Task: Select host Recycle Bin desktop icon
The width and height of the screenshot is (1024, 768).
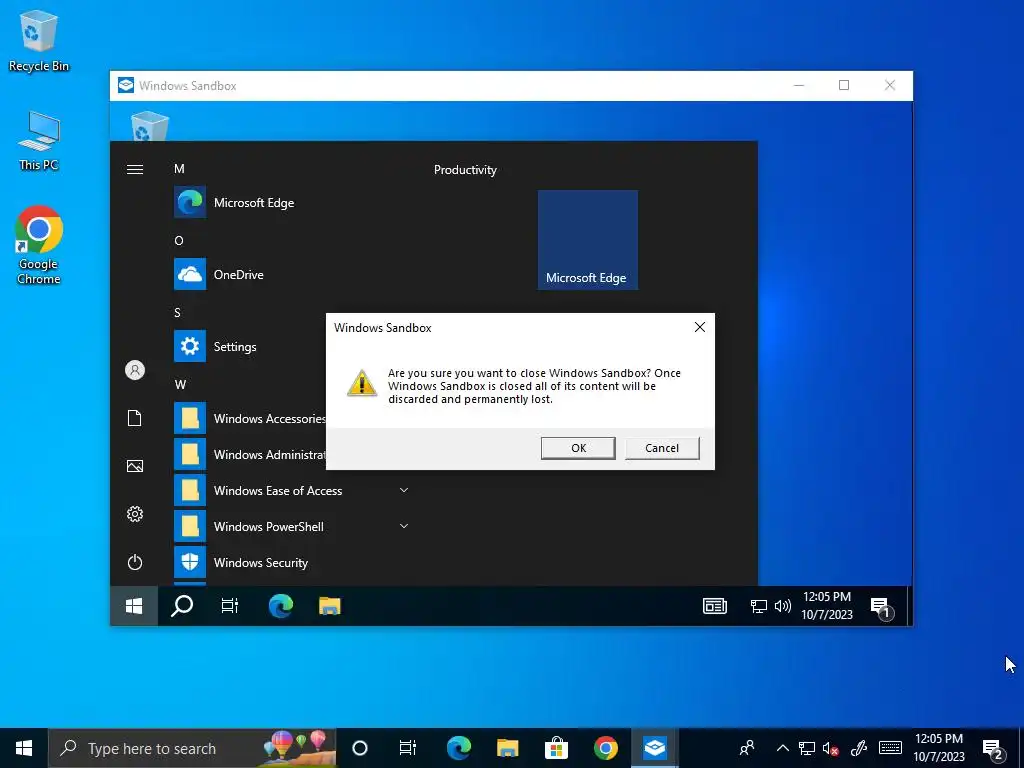Action: (x=39, y=40)
